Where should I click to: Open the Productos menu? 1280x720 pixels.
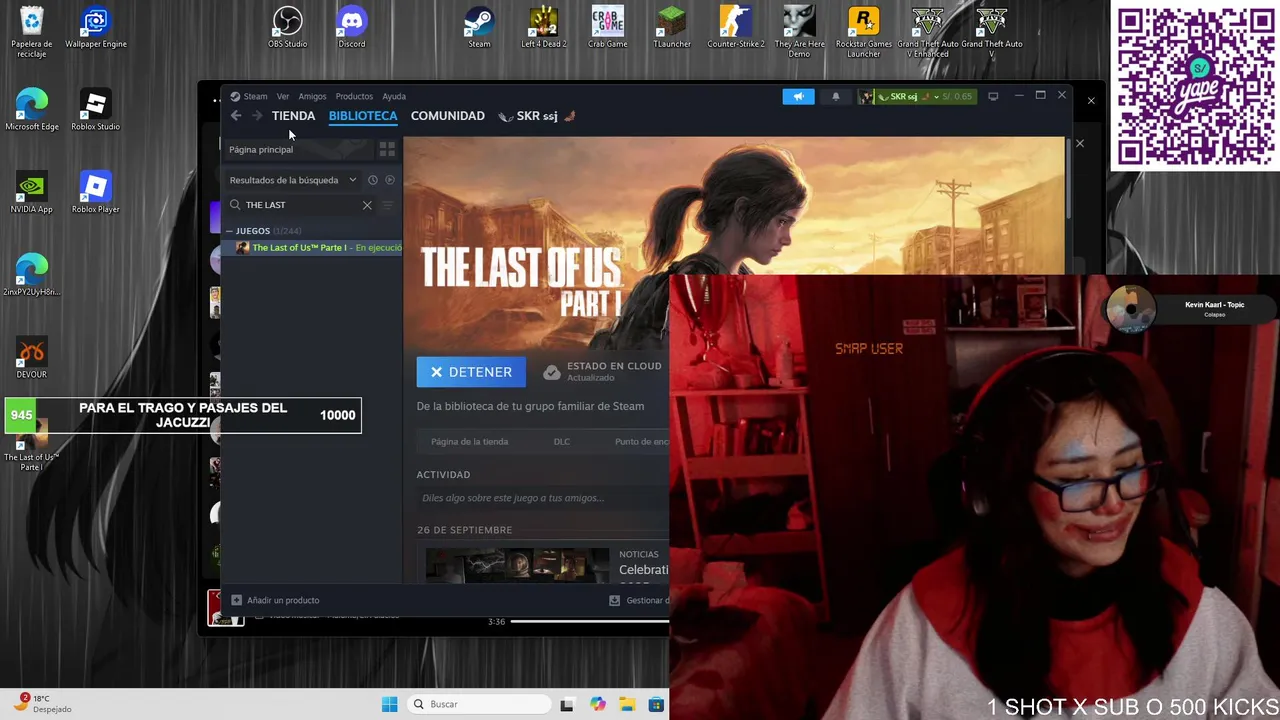[354, 96]
